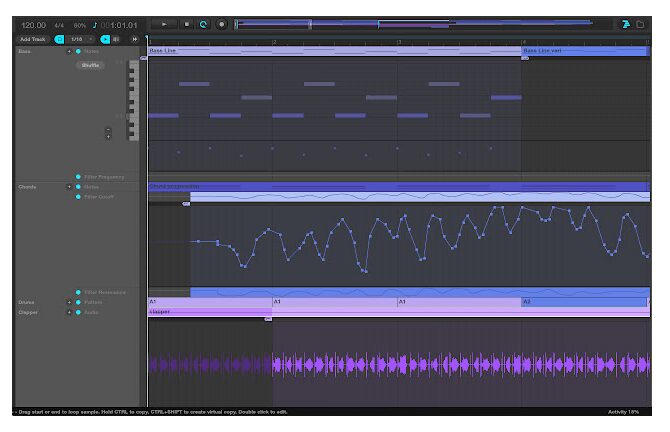Expand the Chords track plus button
This screenshot has height=432, width=670.
coord(69,187)
